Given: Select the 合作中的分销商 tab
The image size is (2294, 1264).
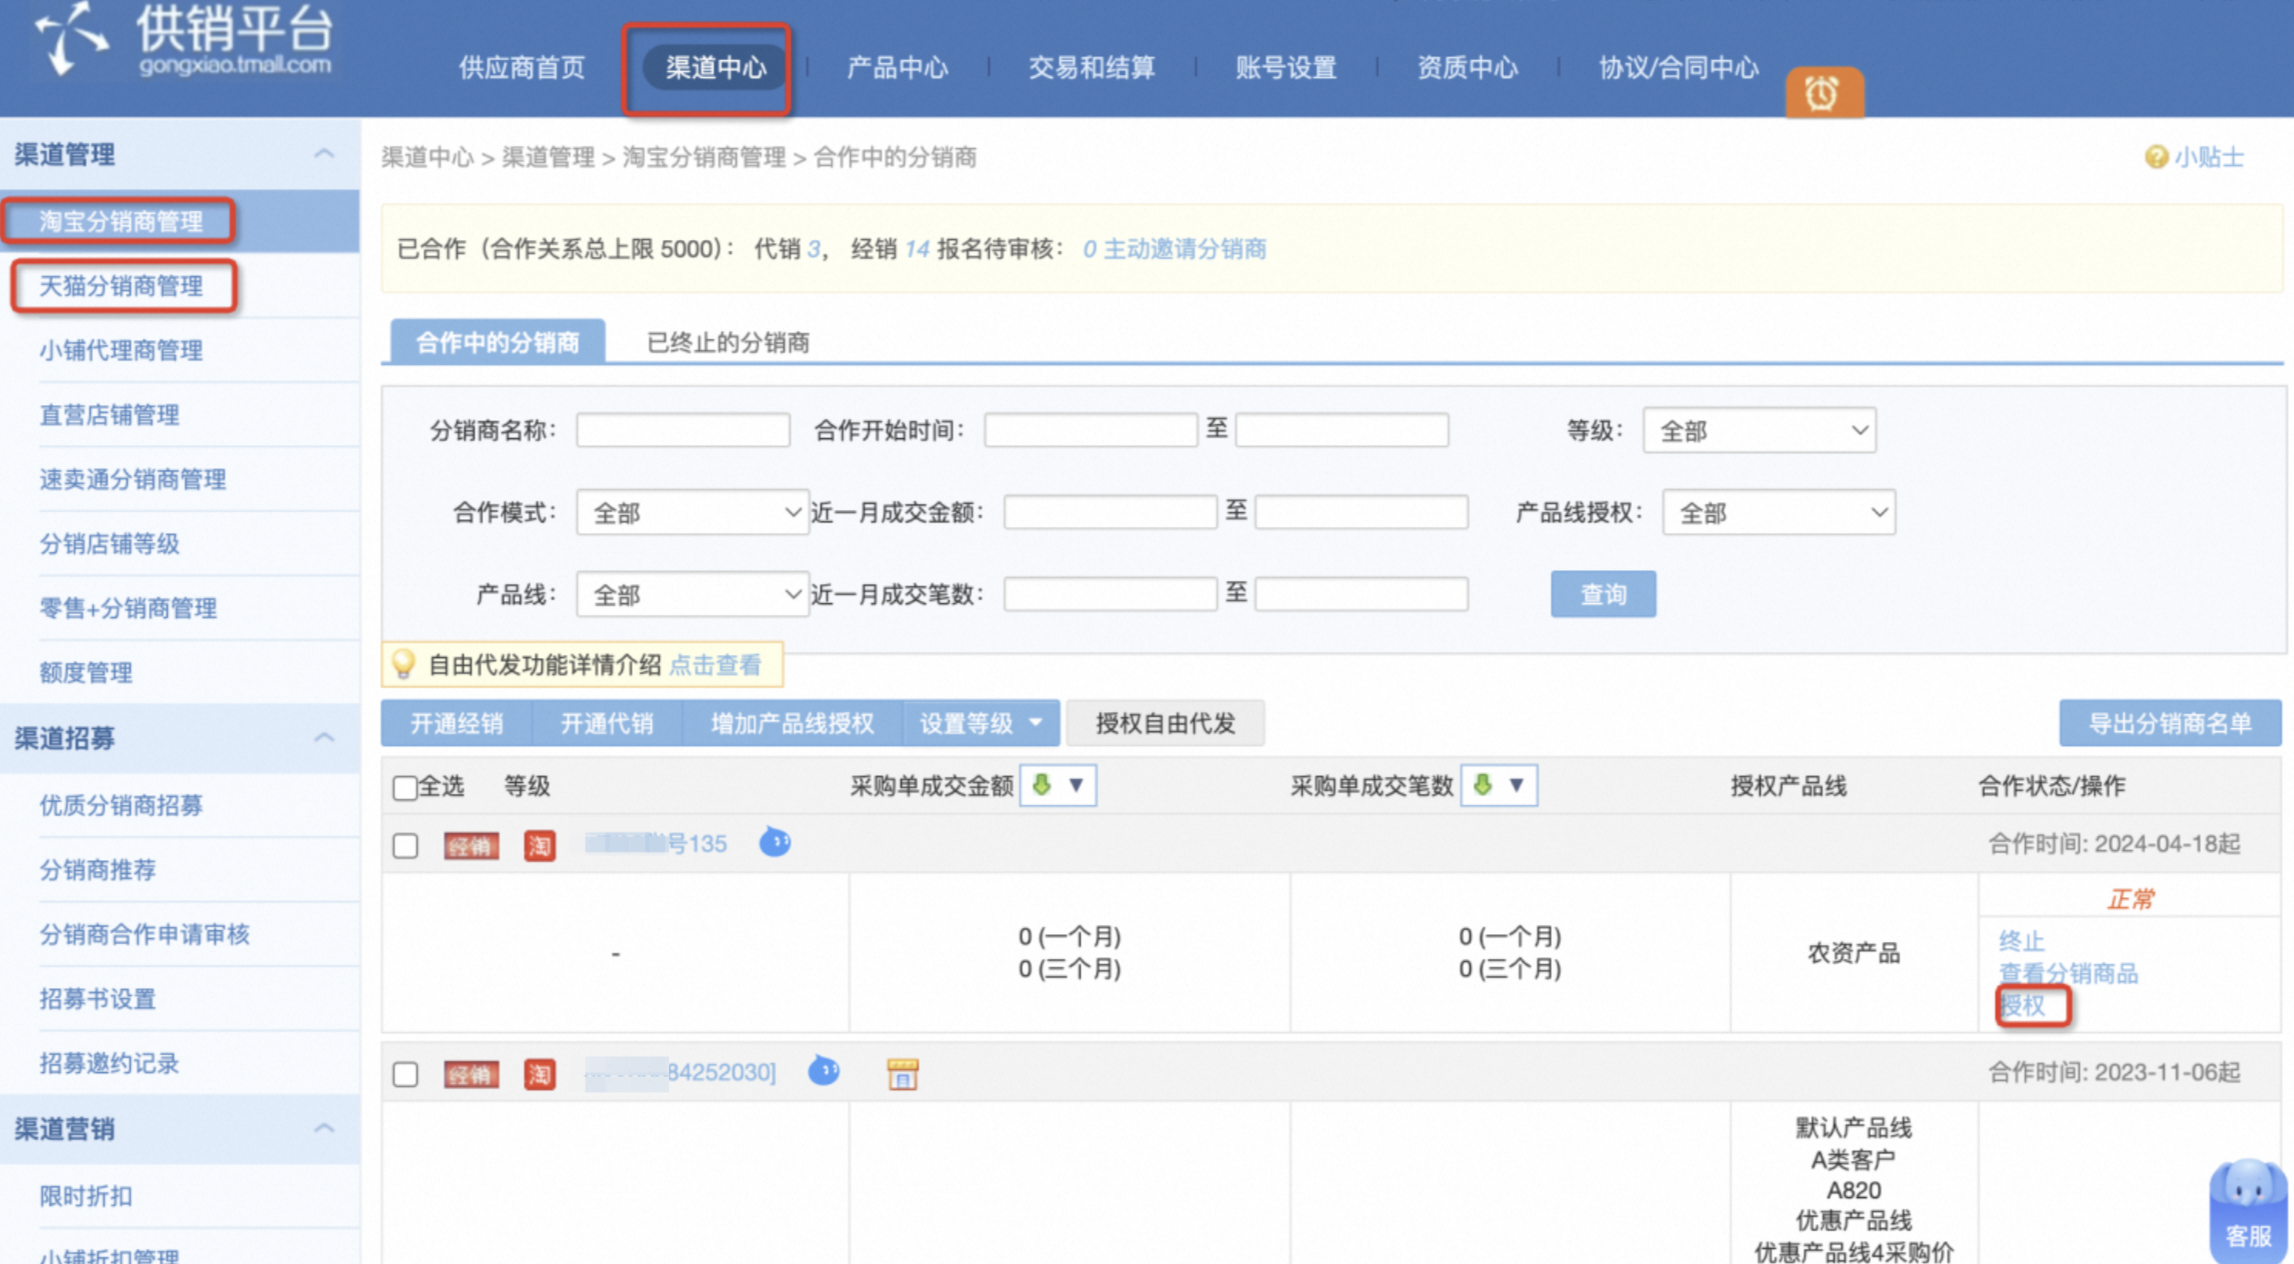Looking at the screenshot, I should [497, 342].
